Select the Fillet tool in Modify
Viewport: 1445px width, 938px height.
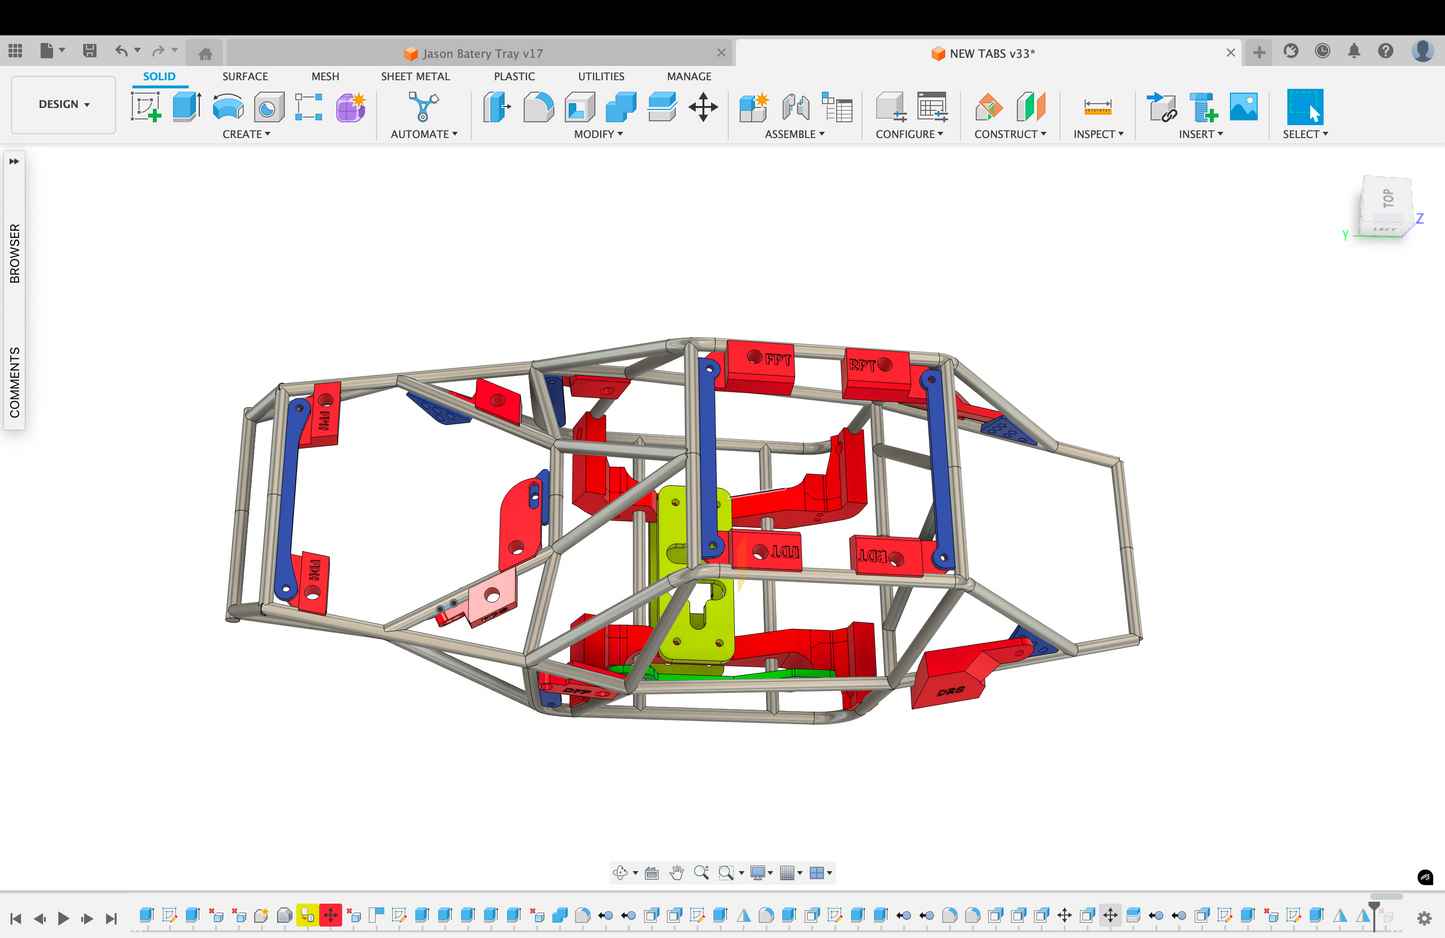click(x=538, y=107)
